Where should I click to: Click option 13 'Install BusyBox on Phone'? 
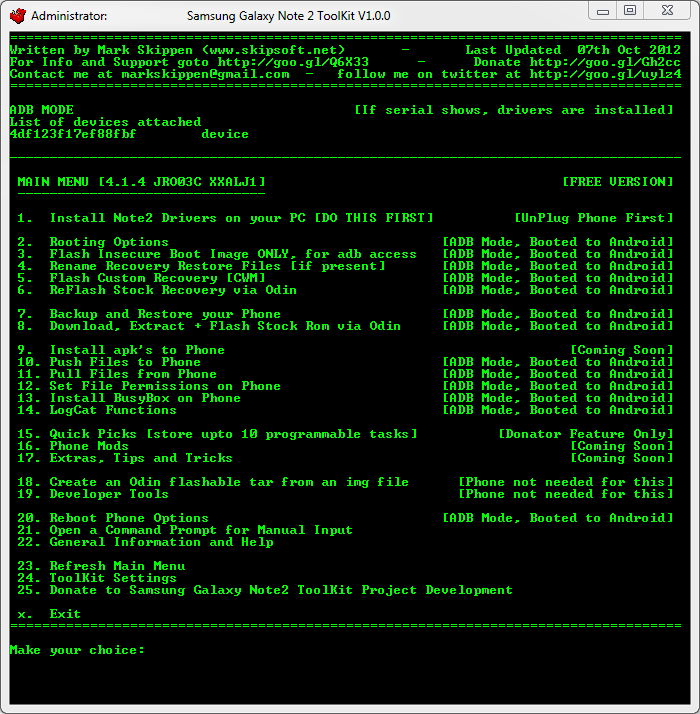tap(129, 398)
